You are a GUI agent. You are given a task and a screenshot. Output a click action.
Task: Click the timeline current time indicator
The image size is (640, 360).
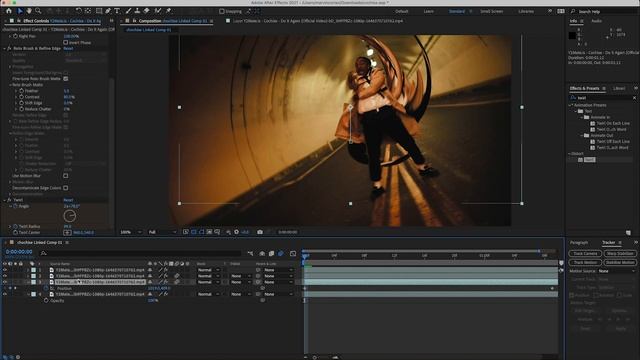tap(305, 256)
